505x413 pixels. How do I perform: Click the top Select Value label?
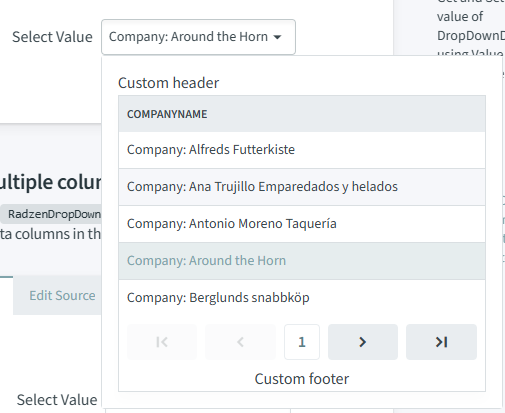pyautogui.click(x=52, y=37)
